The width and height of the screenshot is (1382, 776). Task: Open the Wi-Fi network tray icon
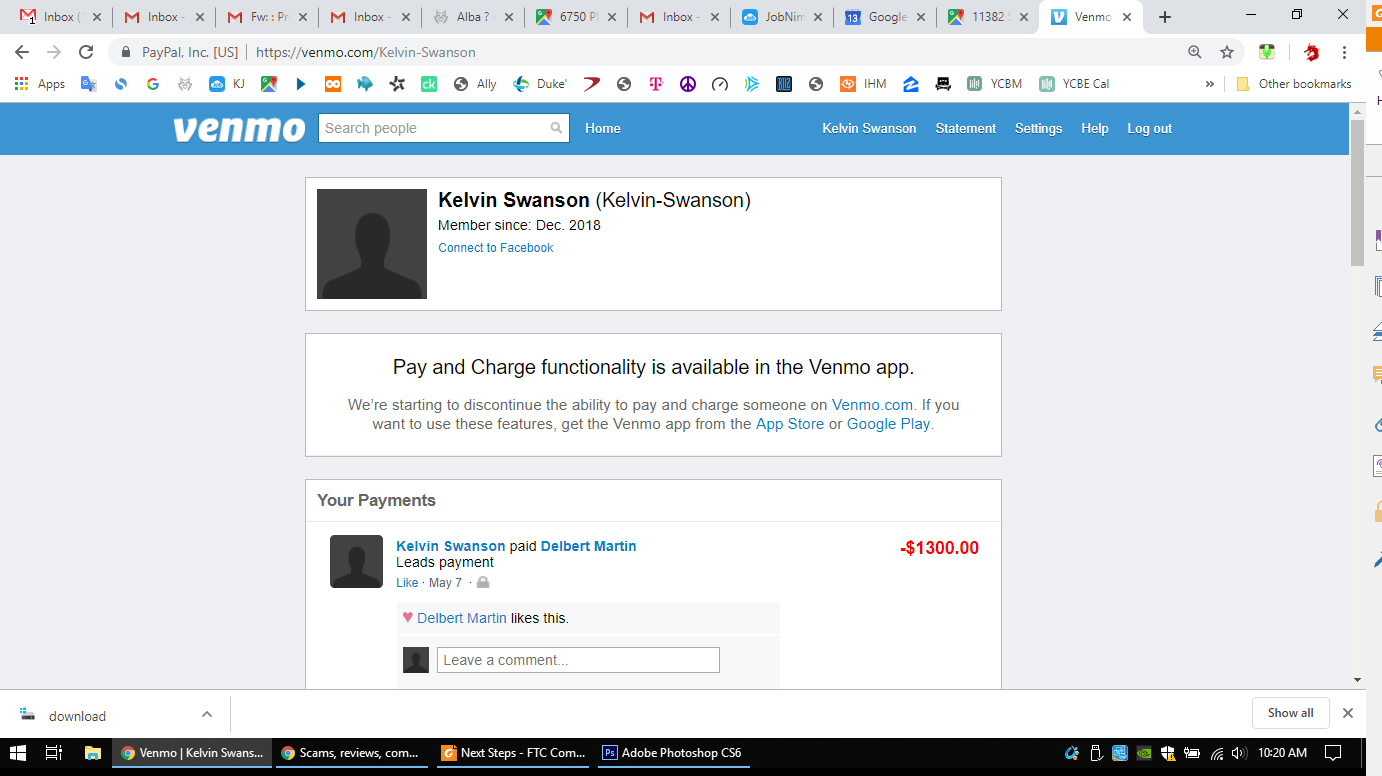tap(1217, 753)
